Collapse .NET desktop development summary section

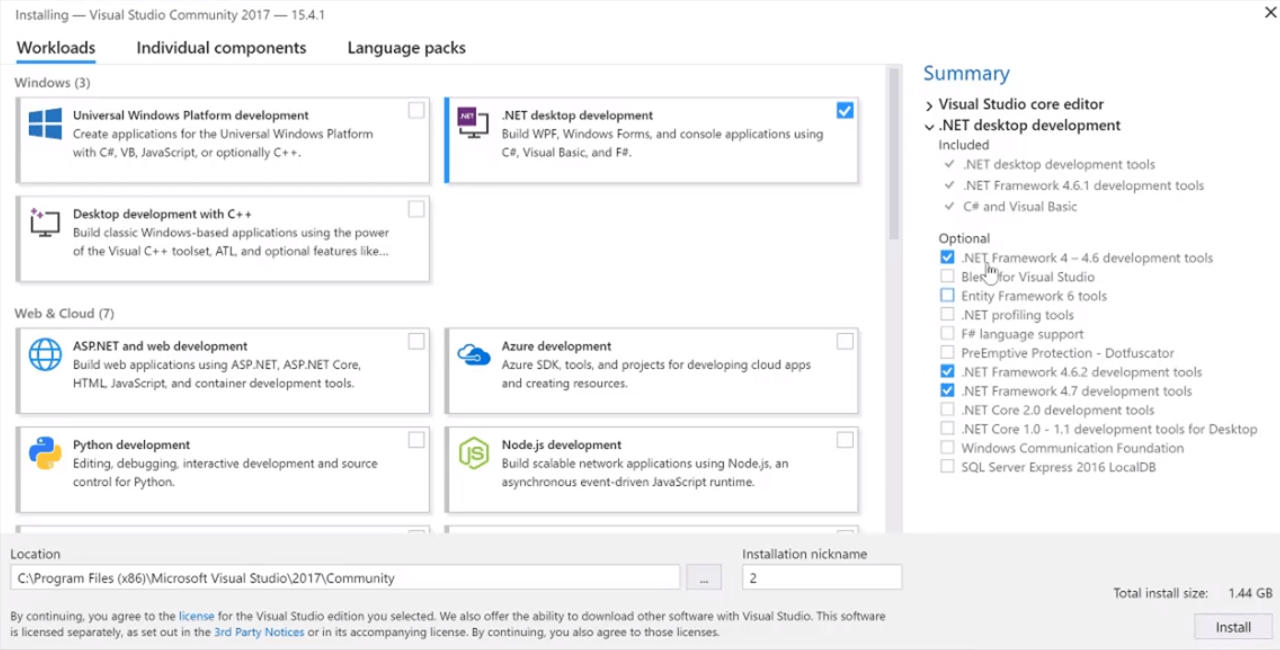pyautogui.click(x=929, y=127)
